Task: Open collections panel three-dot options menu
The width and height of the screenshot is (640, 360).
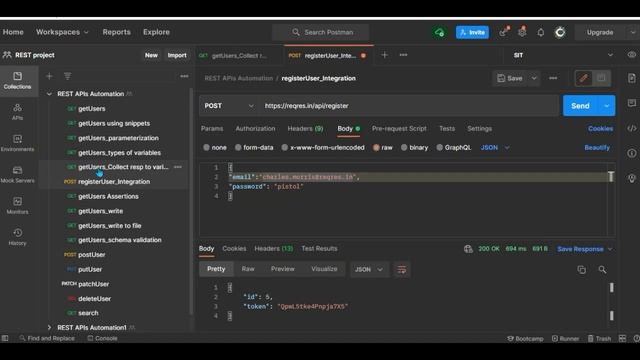Action: coord(184,76)
